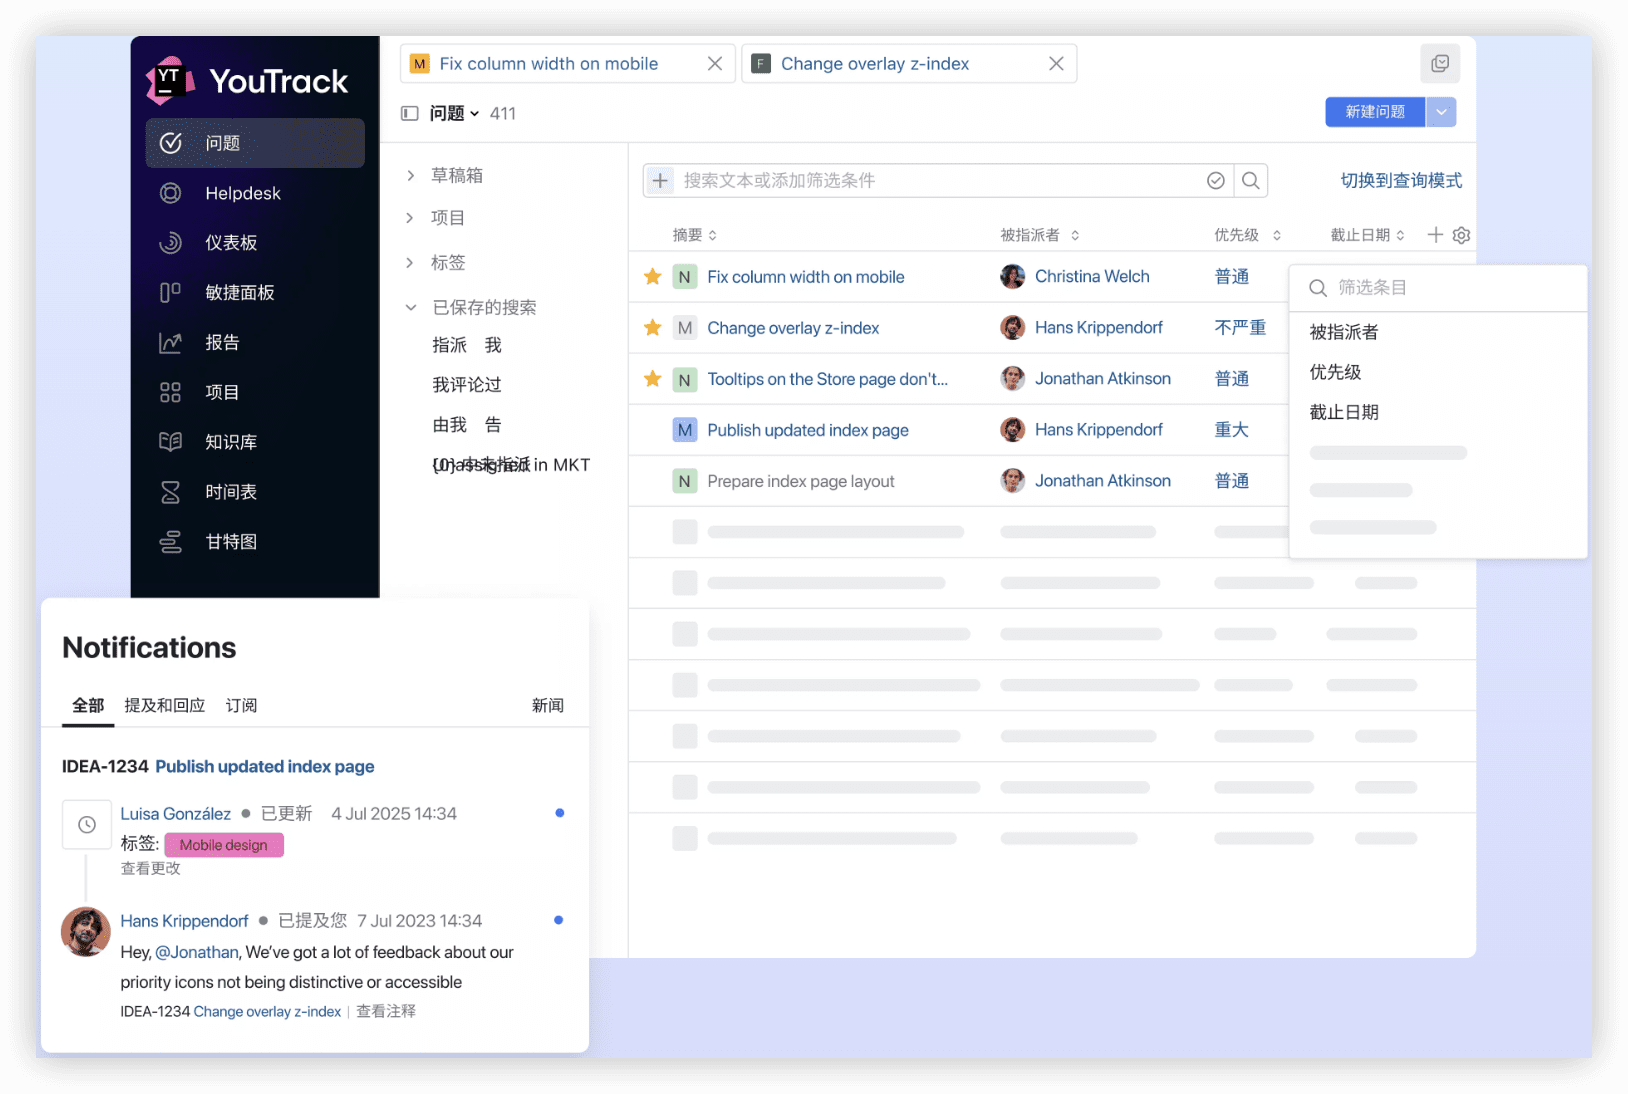
Task: Switch to the 订阅 notifications tab
Action: (241, 705)
